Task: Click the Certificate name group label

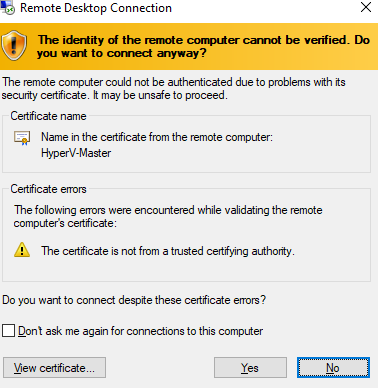Action: [x=48, y=116]
